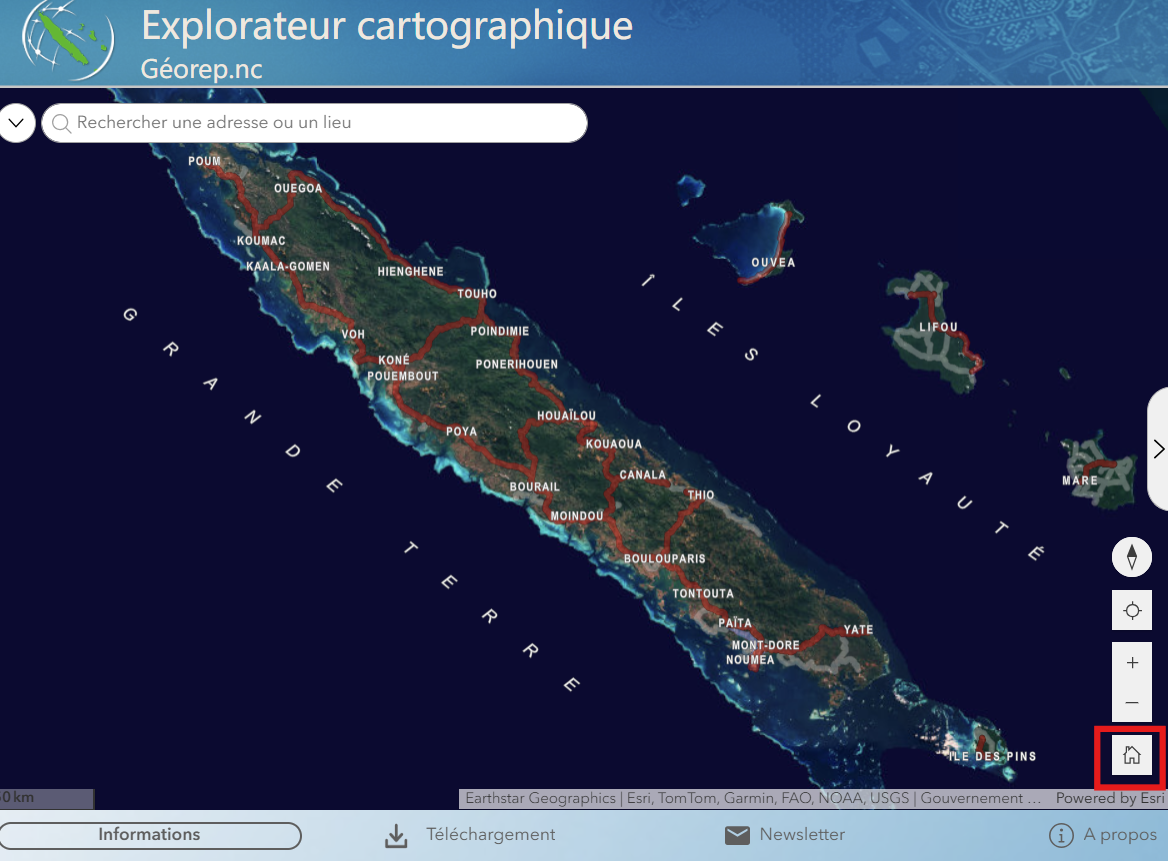
Task: Click the Géorep.nc globe logo
Action: pyautogui.click(x=68, y=40)
